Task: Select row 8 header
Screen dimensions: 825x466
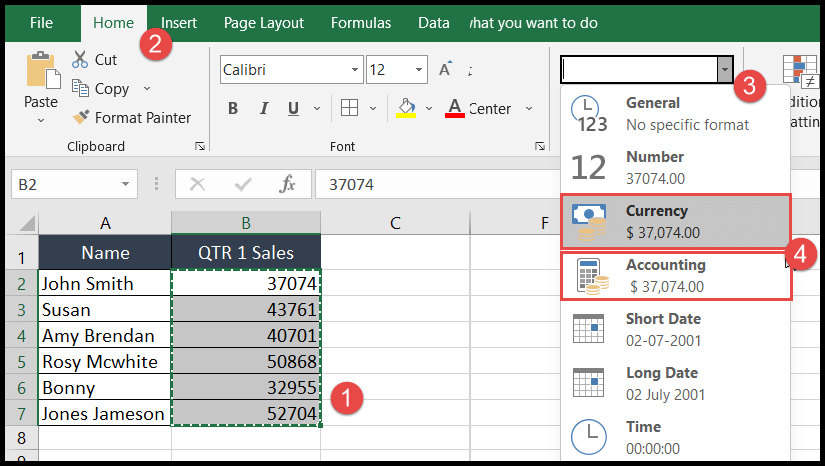Action: (21, 438)
